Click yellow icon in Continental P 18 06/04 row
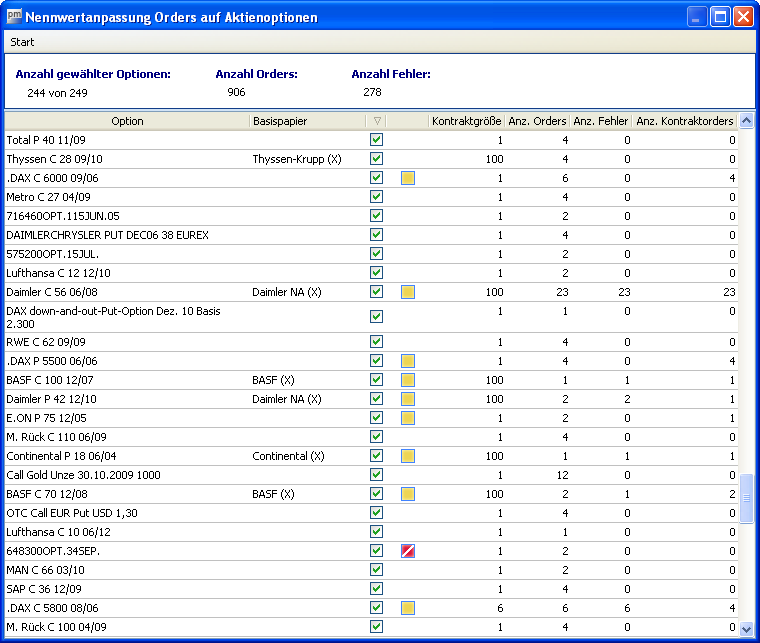The height and width of the screenshot is (643, 760). pos(408,456)
